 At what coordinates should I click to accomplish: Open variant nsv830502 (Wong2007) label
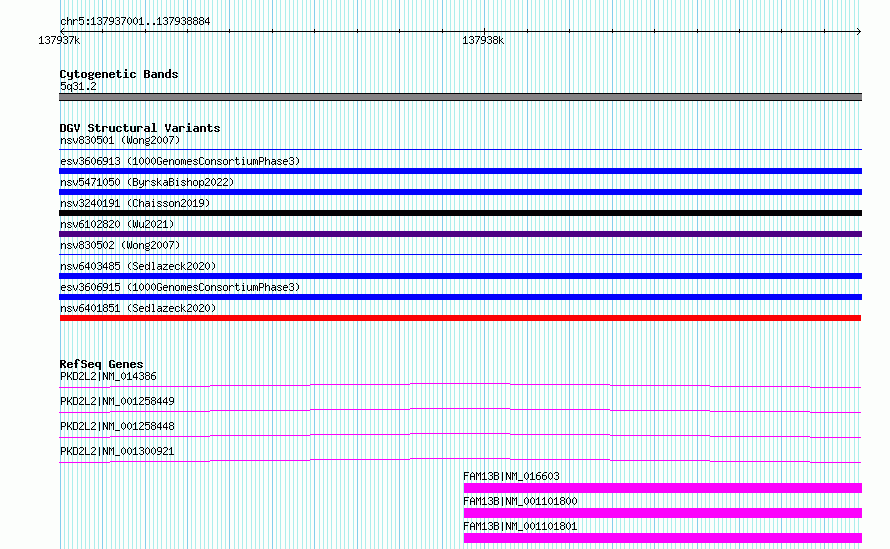click(120, 245)
